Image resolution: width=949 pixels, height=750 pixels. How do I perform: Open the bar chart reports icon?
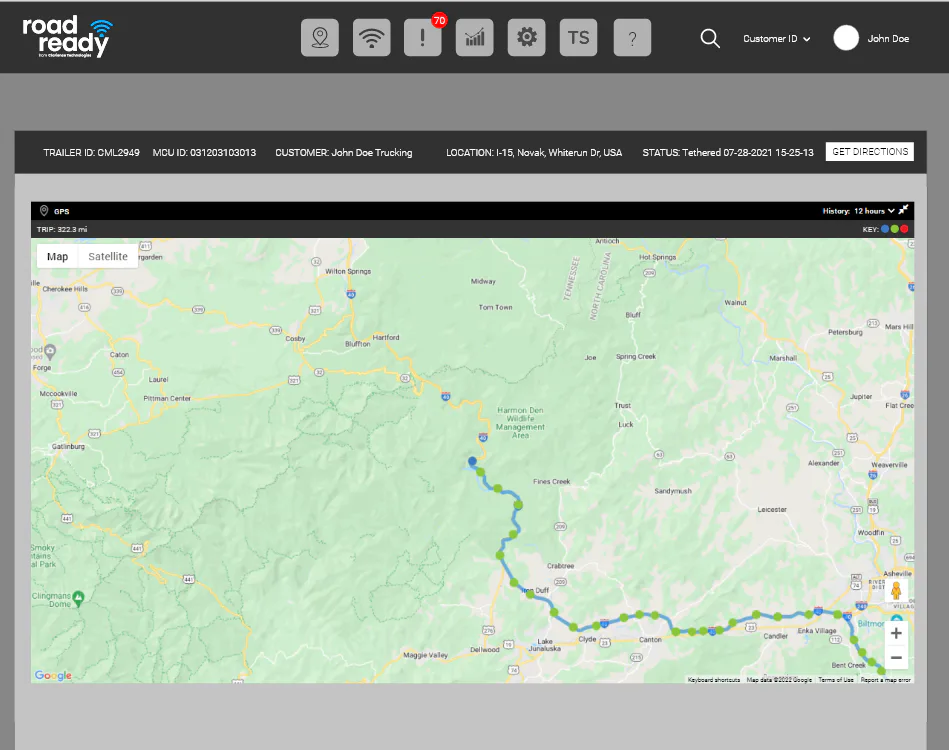(474, 38)
